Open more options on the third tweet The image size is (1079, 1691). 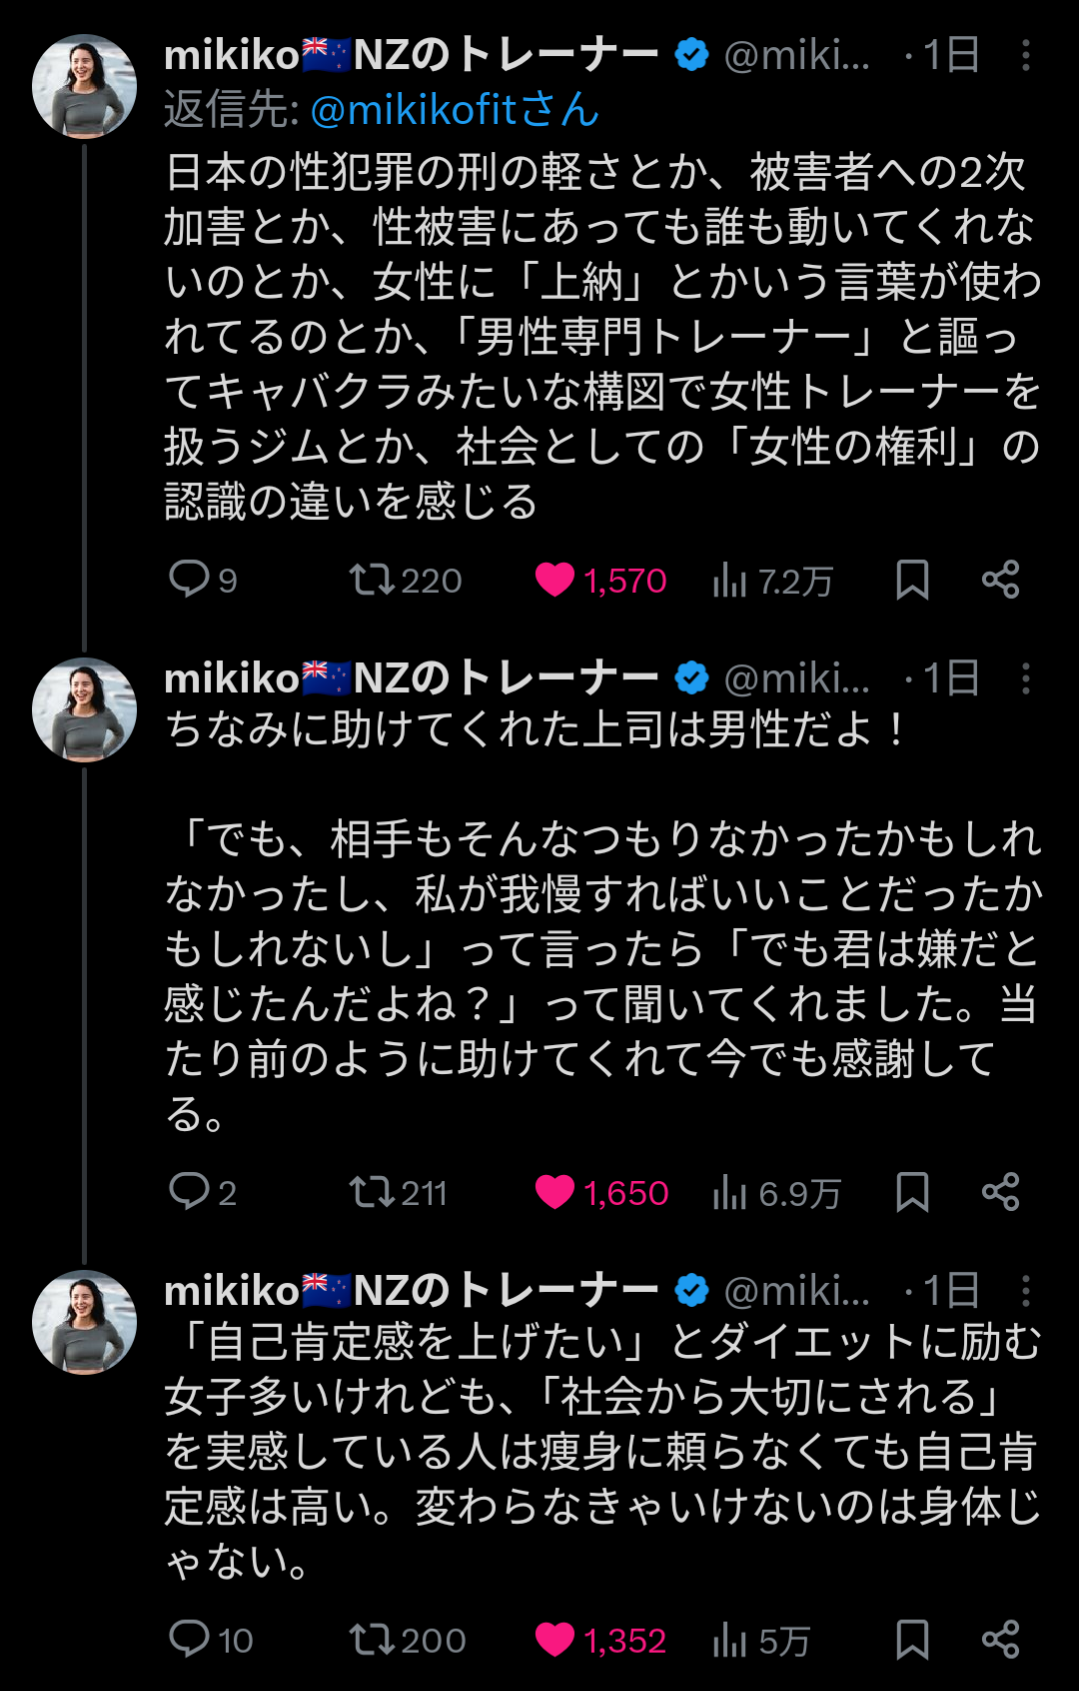(1025, 1291)
